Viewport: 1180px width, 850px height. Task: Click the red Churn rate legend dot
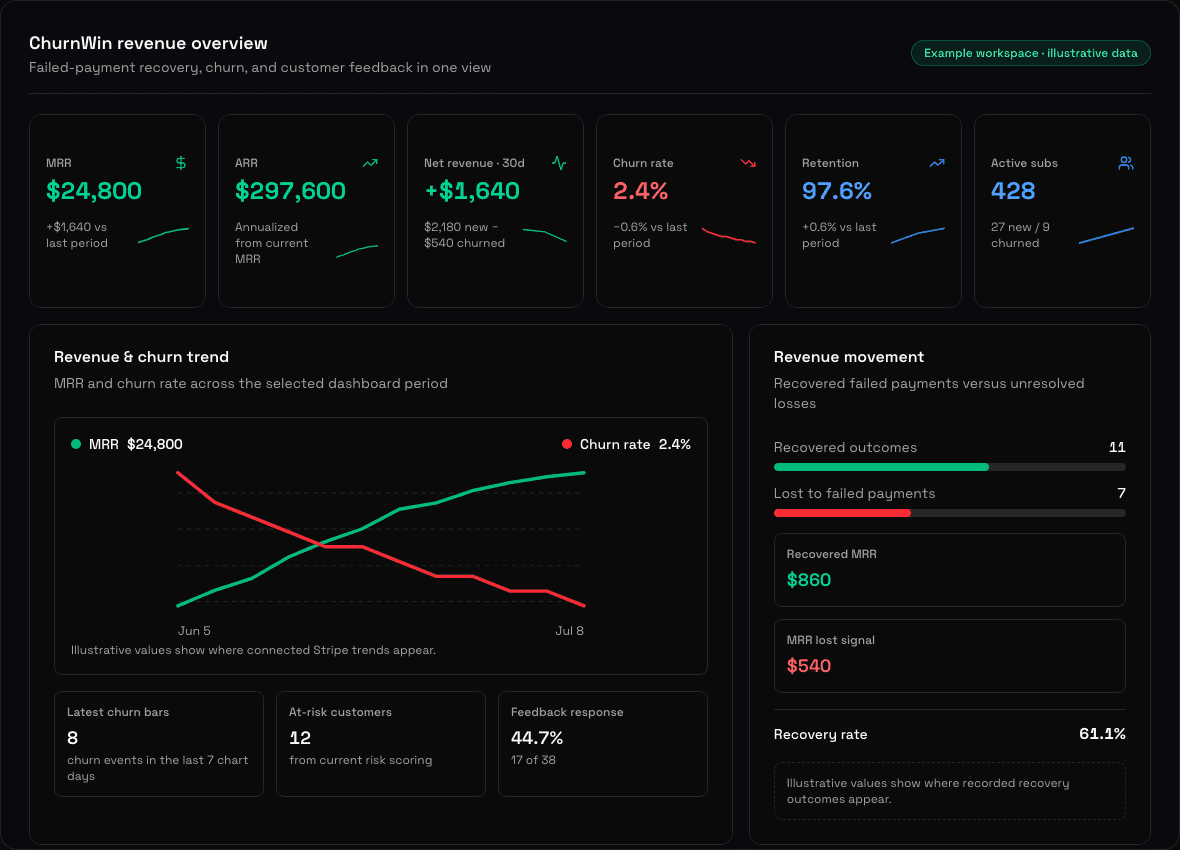coord(567,444)
